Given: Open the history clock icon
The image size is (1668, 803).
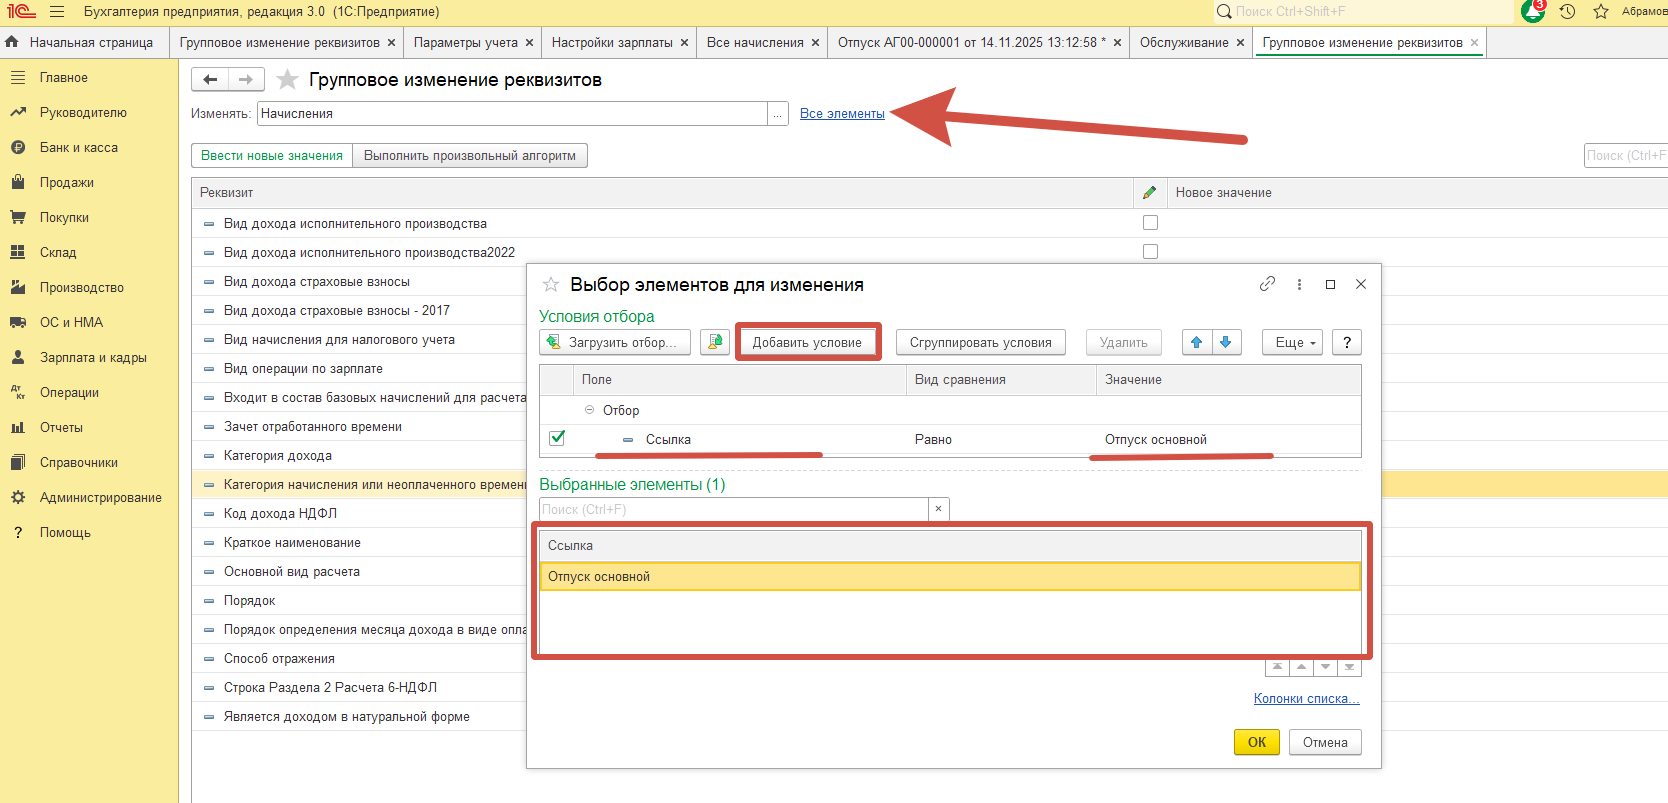Looking at the screenshot, I should click(x=1567, y=12).
